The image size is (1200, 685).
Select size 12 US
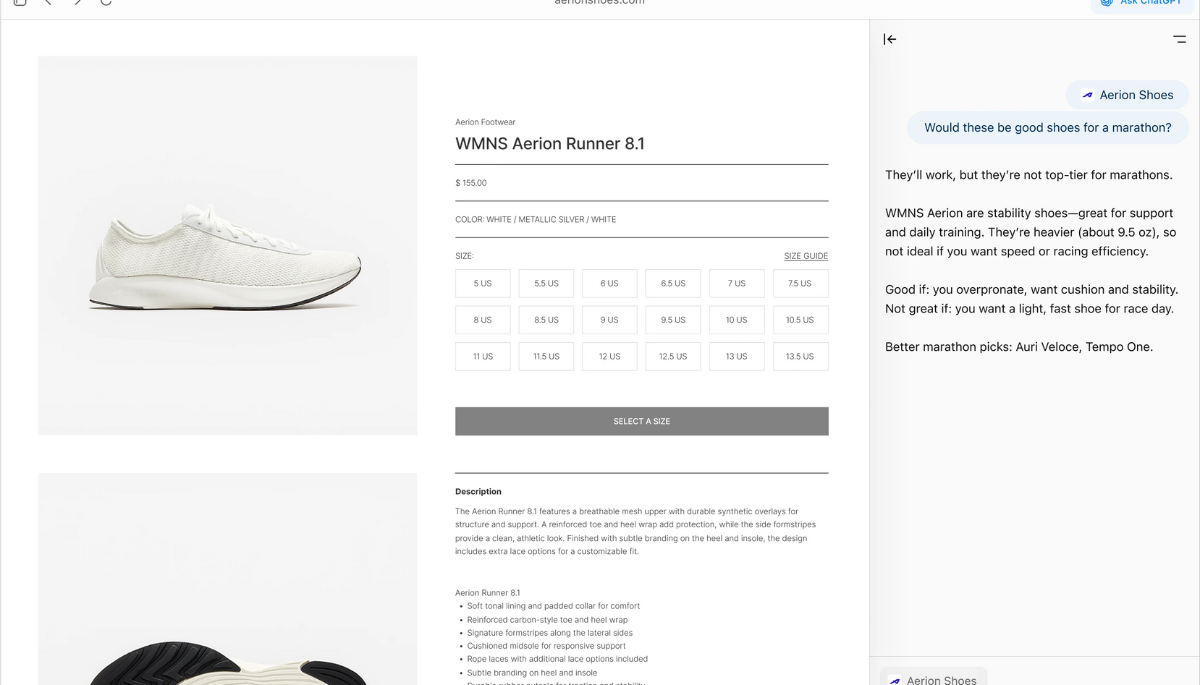(x=609, y=356)
